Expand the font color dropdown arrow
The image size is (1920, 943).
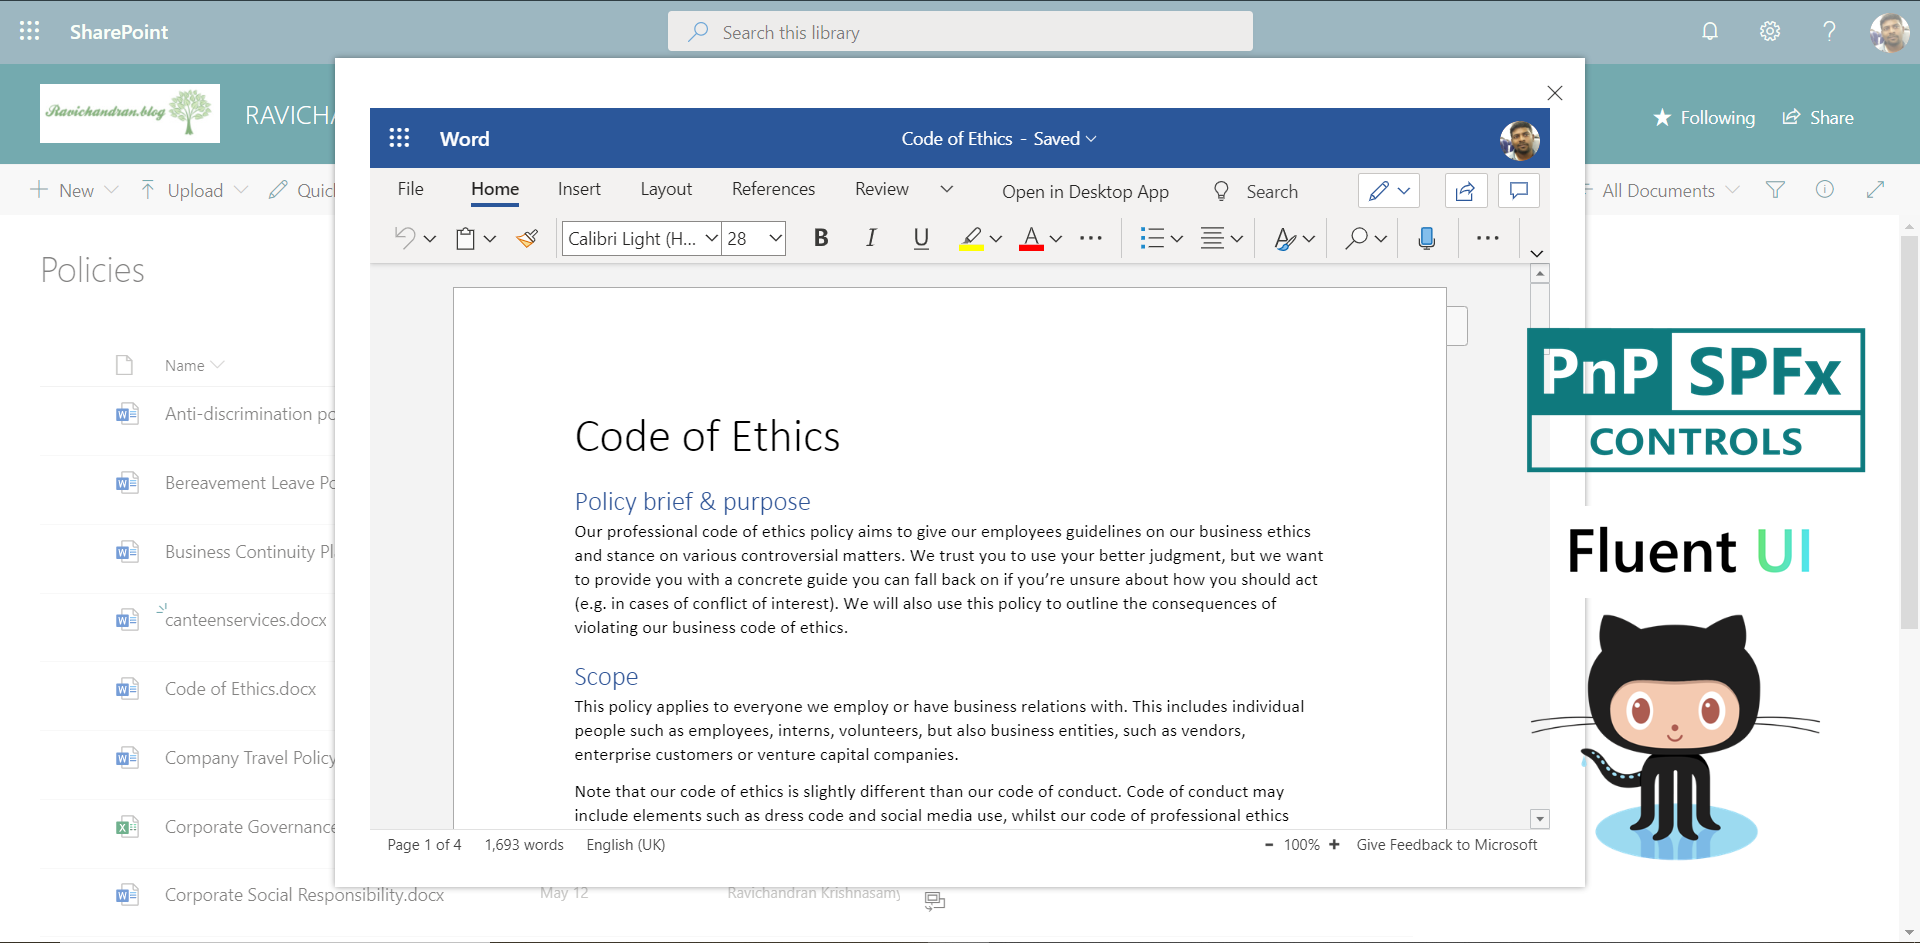click(1056, 238)
